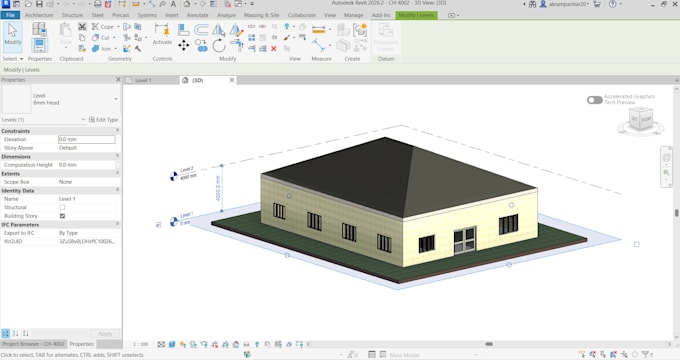The height and width of the screenshot is (360, 680).
Task: Click the Default 3D View house icon
Action: pyautogui.click(x=186, y=4)
